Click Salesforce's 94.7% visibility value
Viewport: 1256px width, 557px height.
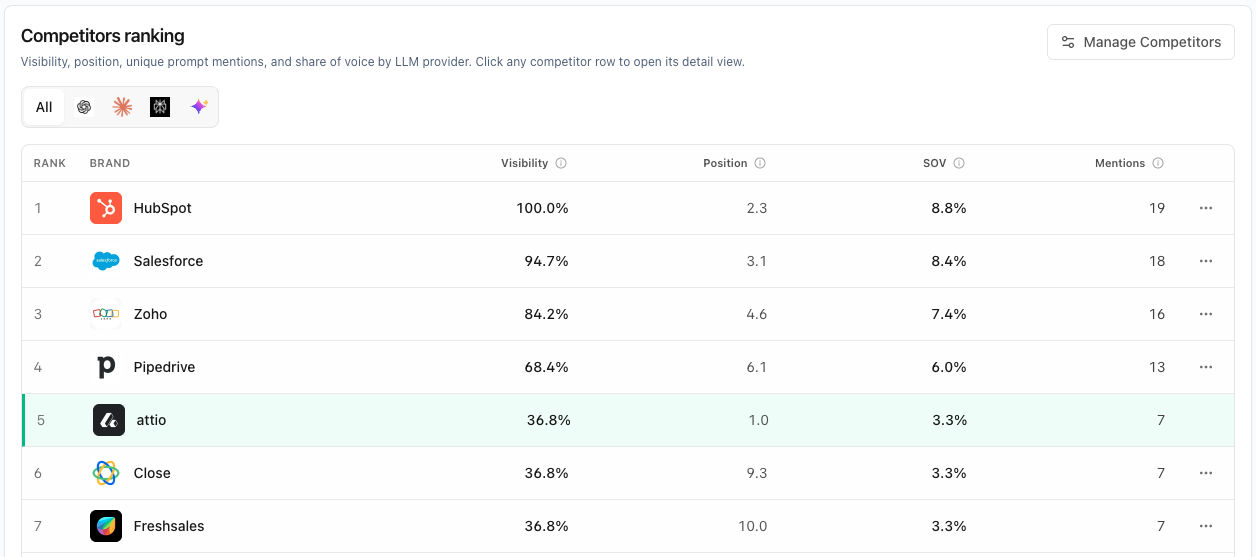(x=547, y=261)
